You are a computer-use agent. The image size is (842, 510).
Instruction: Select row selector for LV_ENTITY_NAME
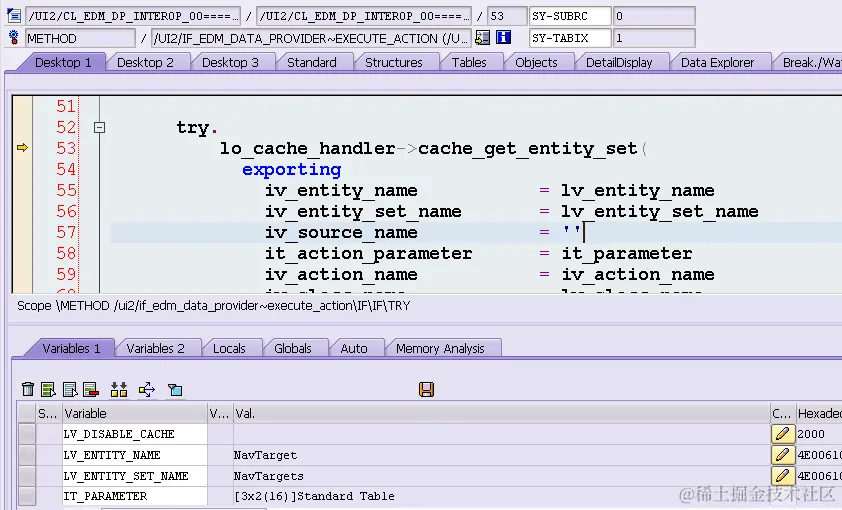click(x=26, y=455)
